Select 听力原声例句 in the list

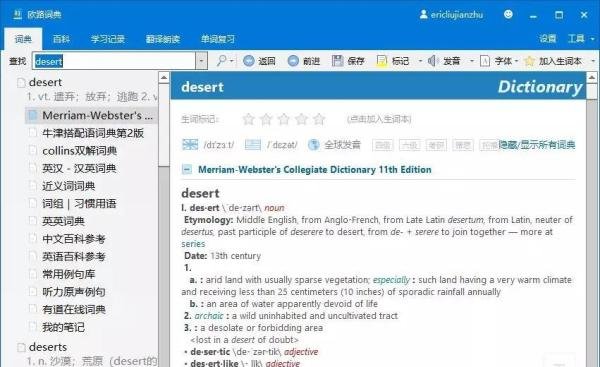click(x=74, y=292)
